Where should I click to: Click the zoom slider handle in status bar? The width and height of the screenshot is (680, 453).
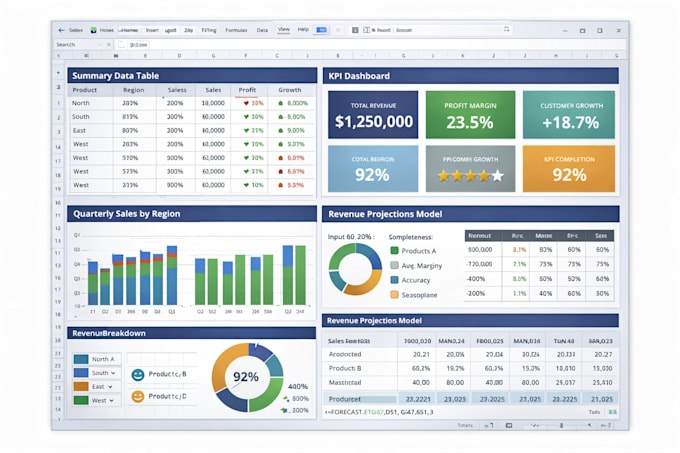pyautogui.click(x=561, y=425)
